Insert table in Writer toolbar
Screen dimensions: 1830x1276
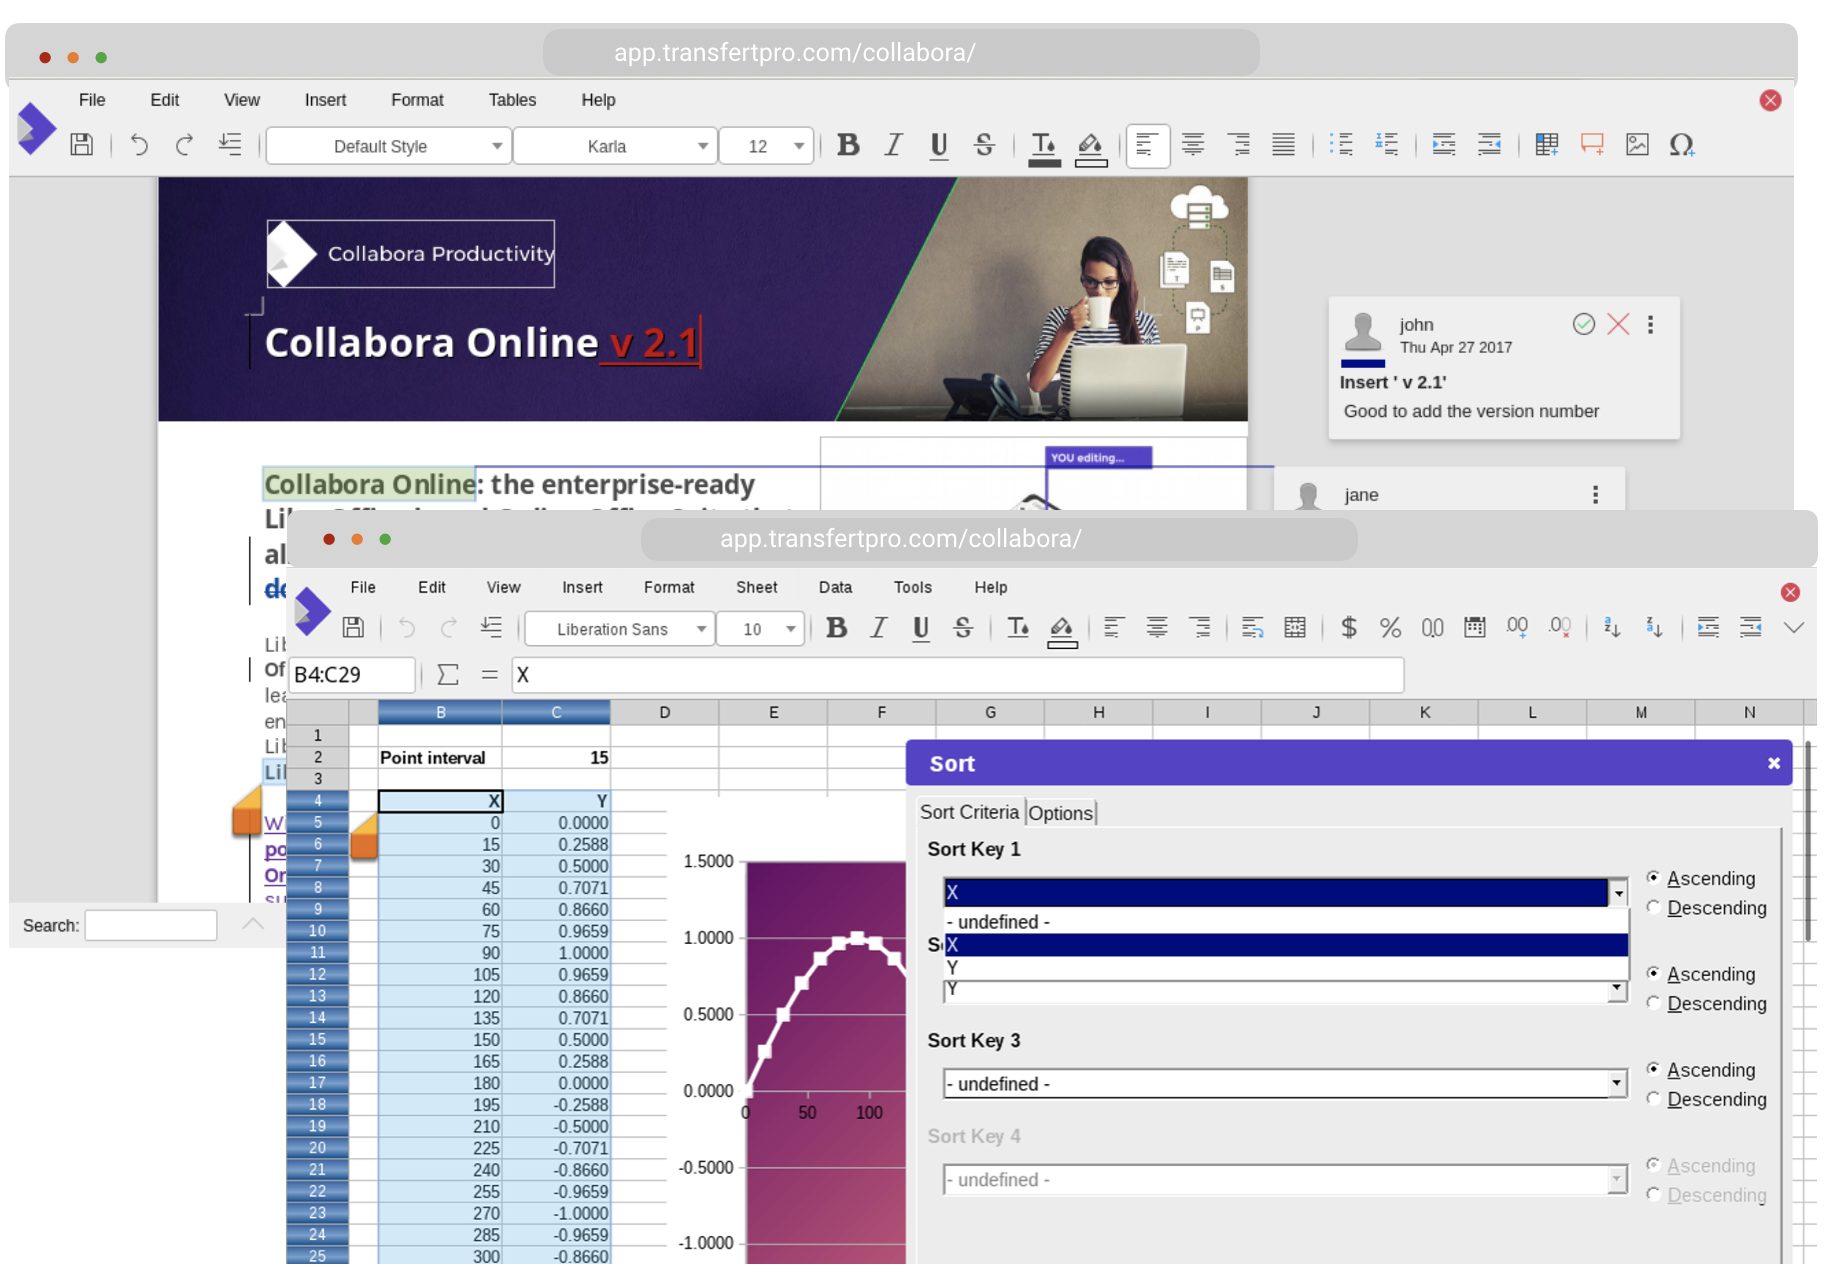click(x=1547, y=145)
